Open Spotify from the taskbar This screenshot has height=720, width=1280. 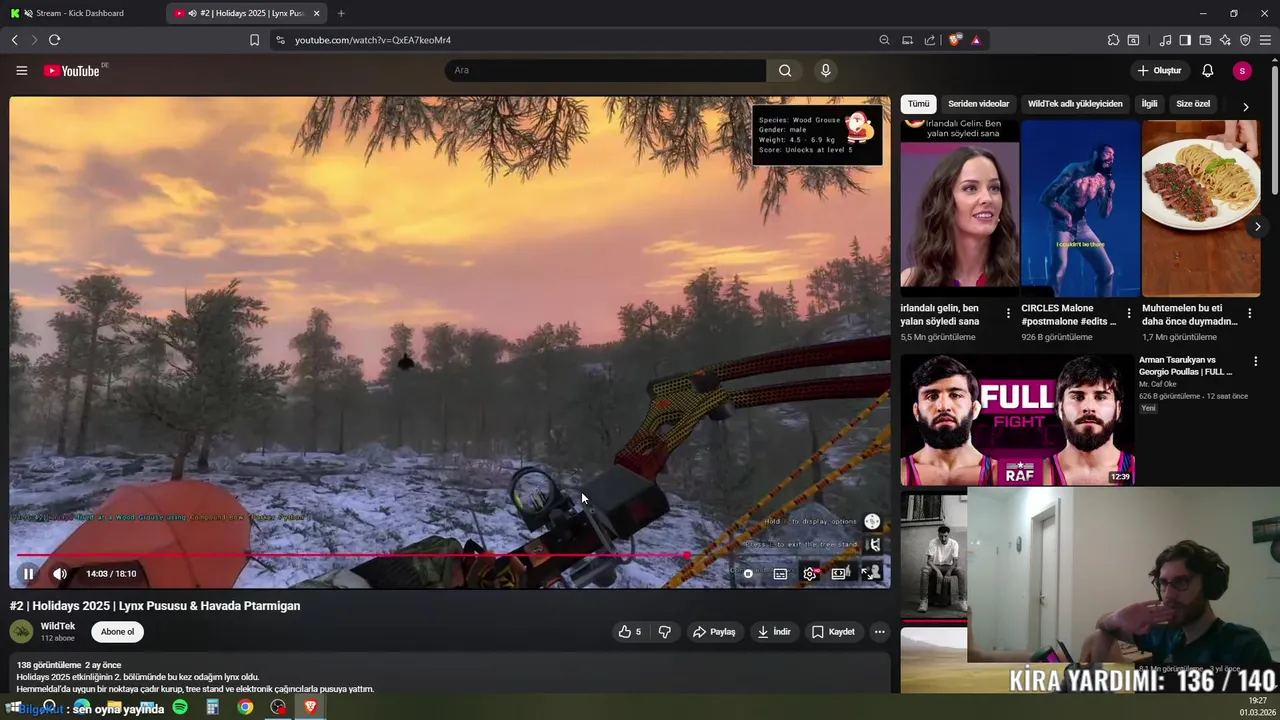point(180,707)
